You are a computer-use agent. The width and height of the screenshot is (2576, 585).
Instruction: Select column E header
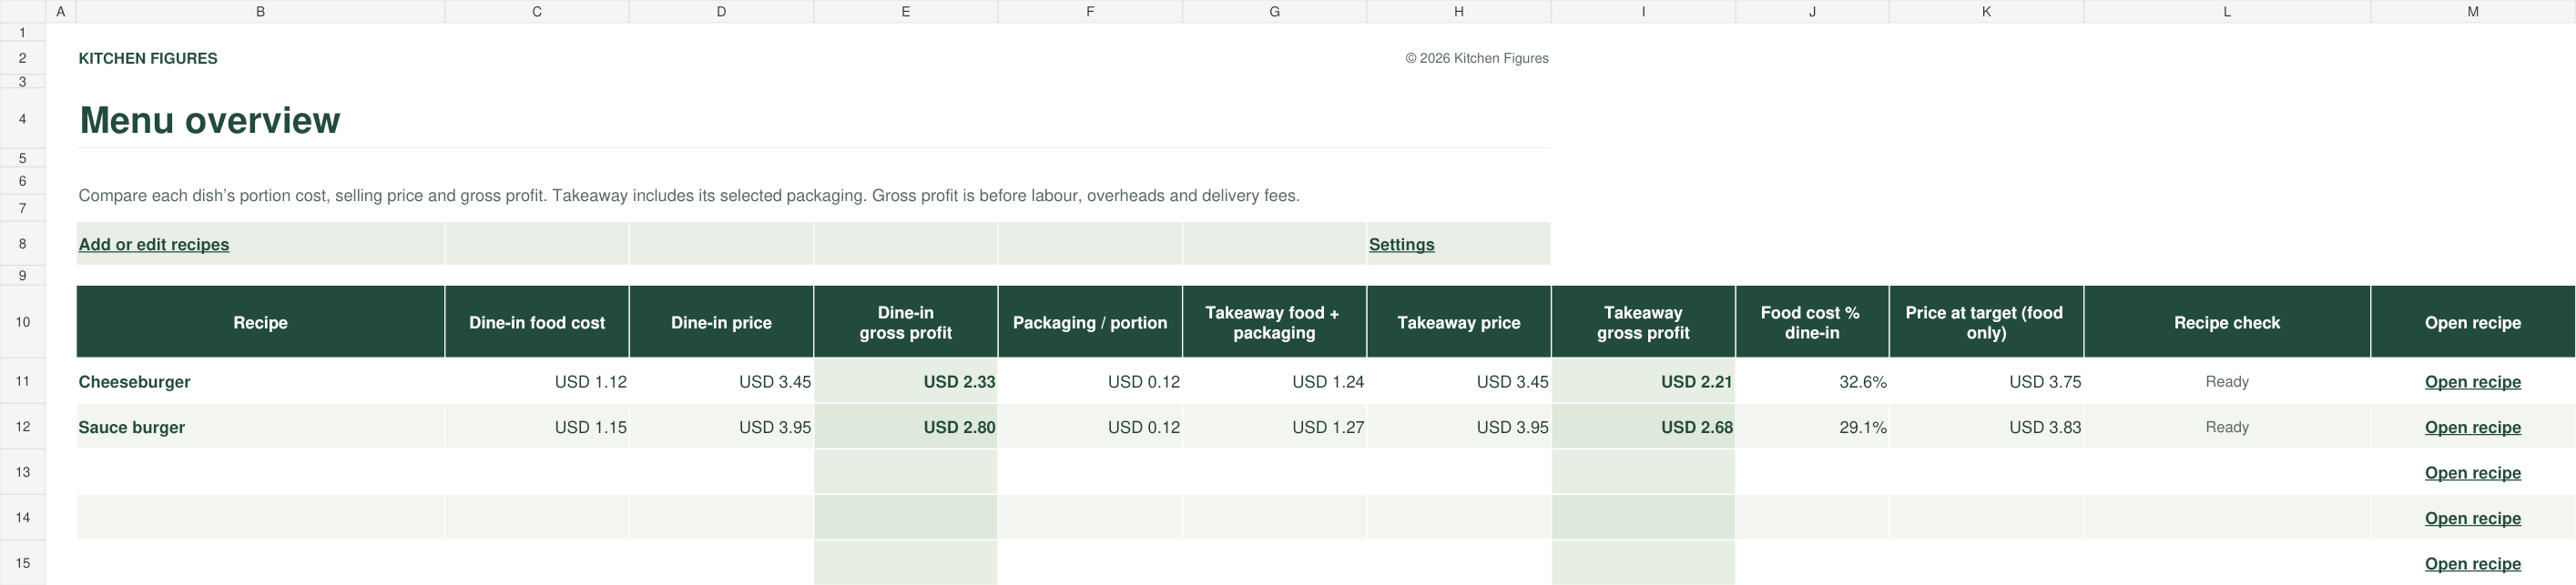click(906, 11)
